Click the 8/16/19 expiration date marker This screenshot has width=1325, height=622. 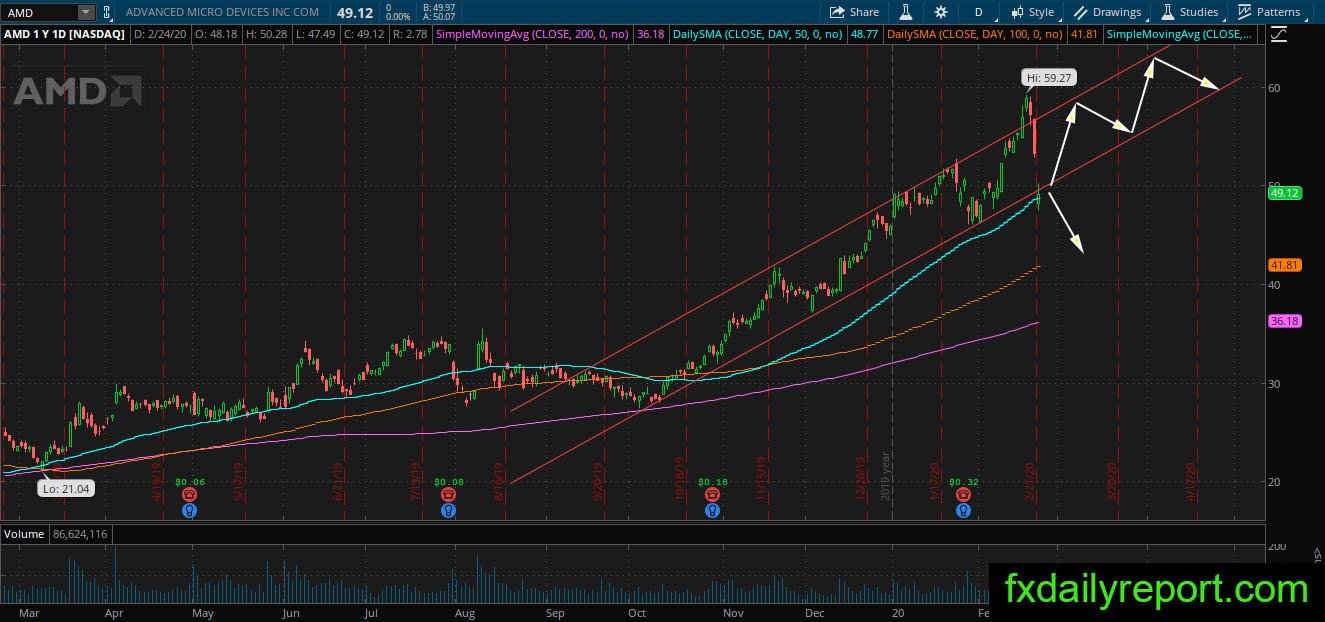click(500, 480)
